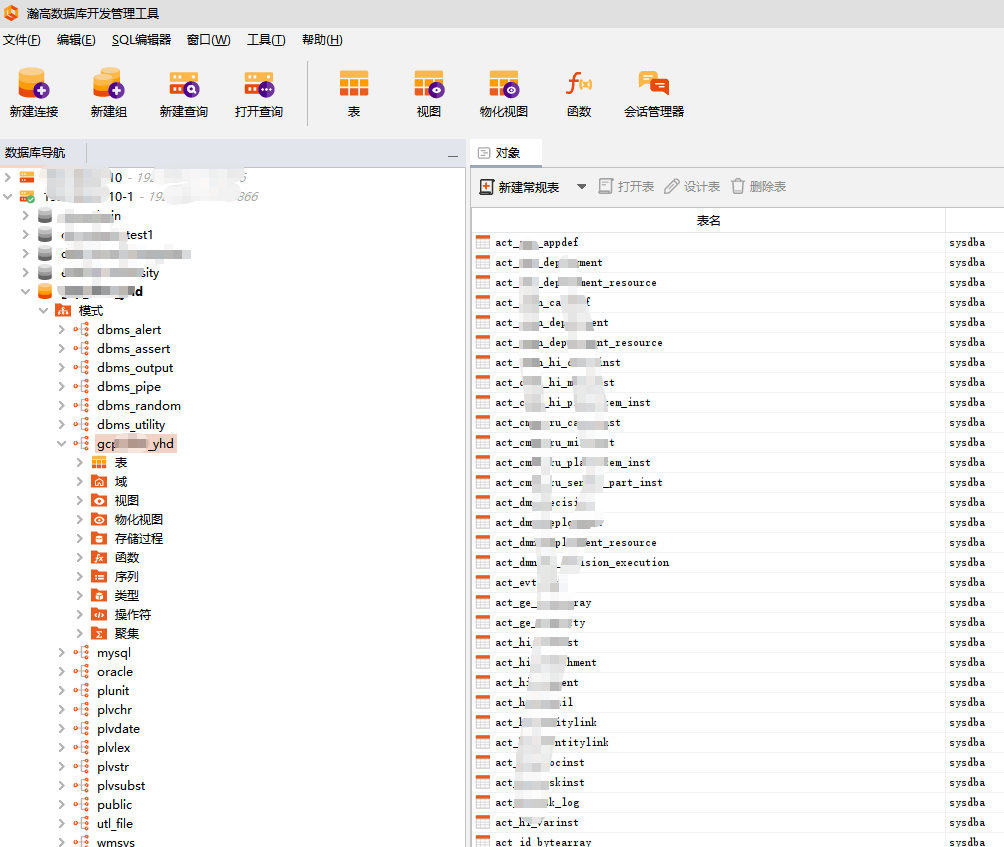Click the 设计表 design table pencil icon
This screenshot has height=847, width=1004.
[x=671, y=186]
